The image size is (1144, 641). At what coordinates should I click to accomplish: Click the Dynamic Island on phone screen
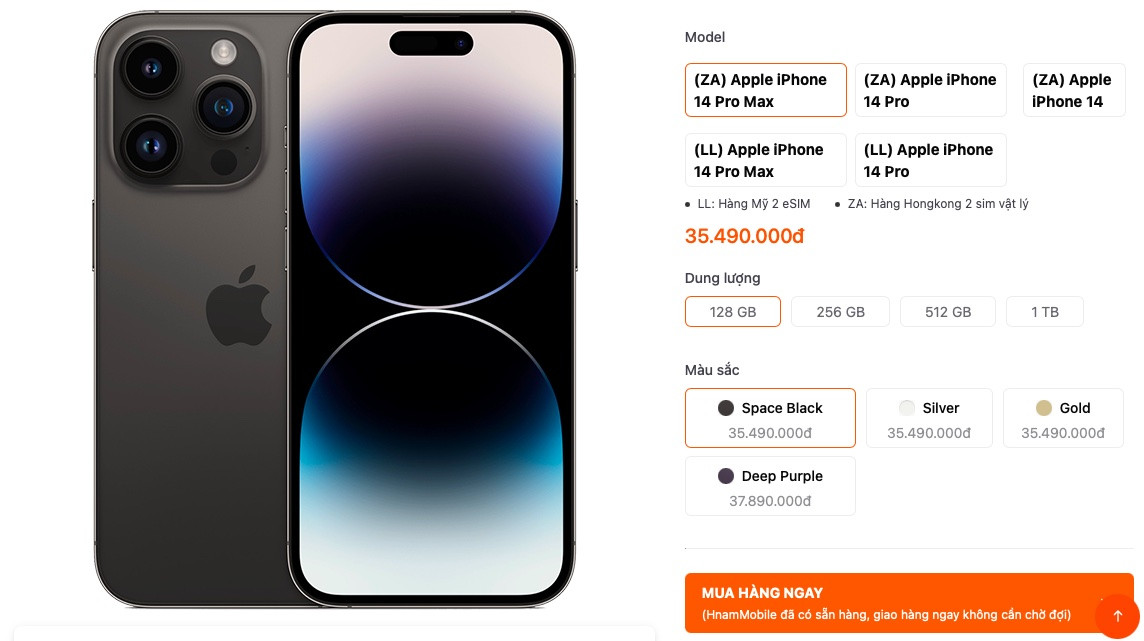[x=431, y=44]
